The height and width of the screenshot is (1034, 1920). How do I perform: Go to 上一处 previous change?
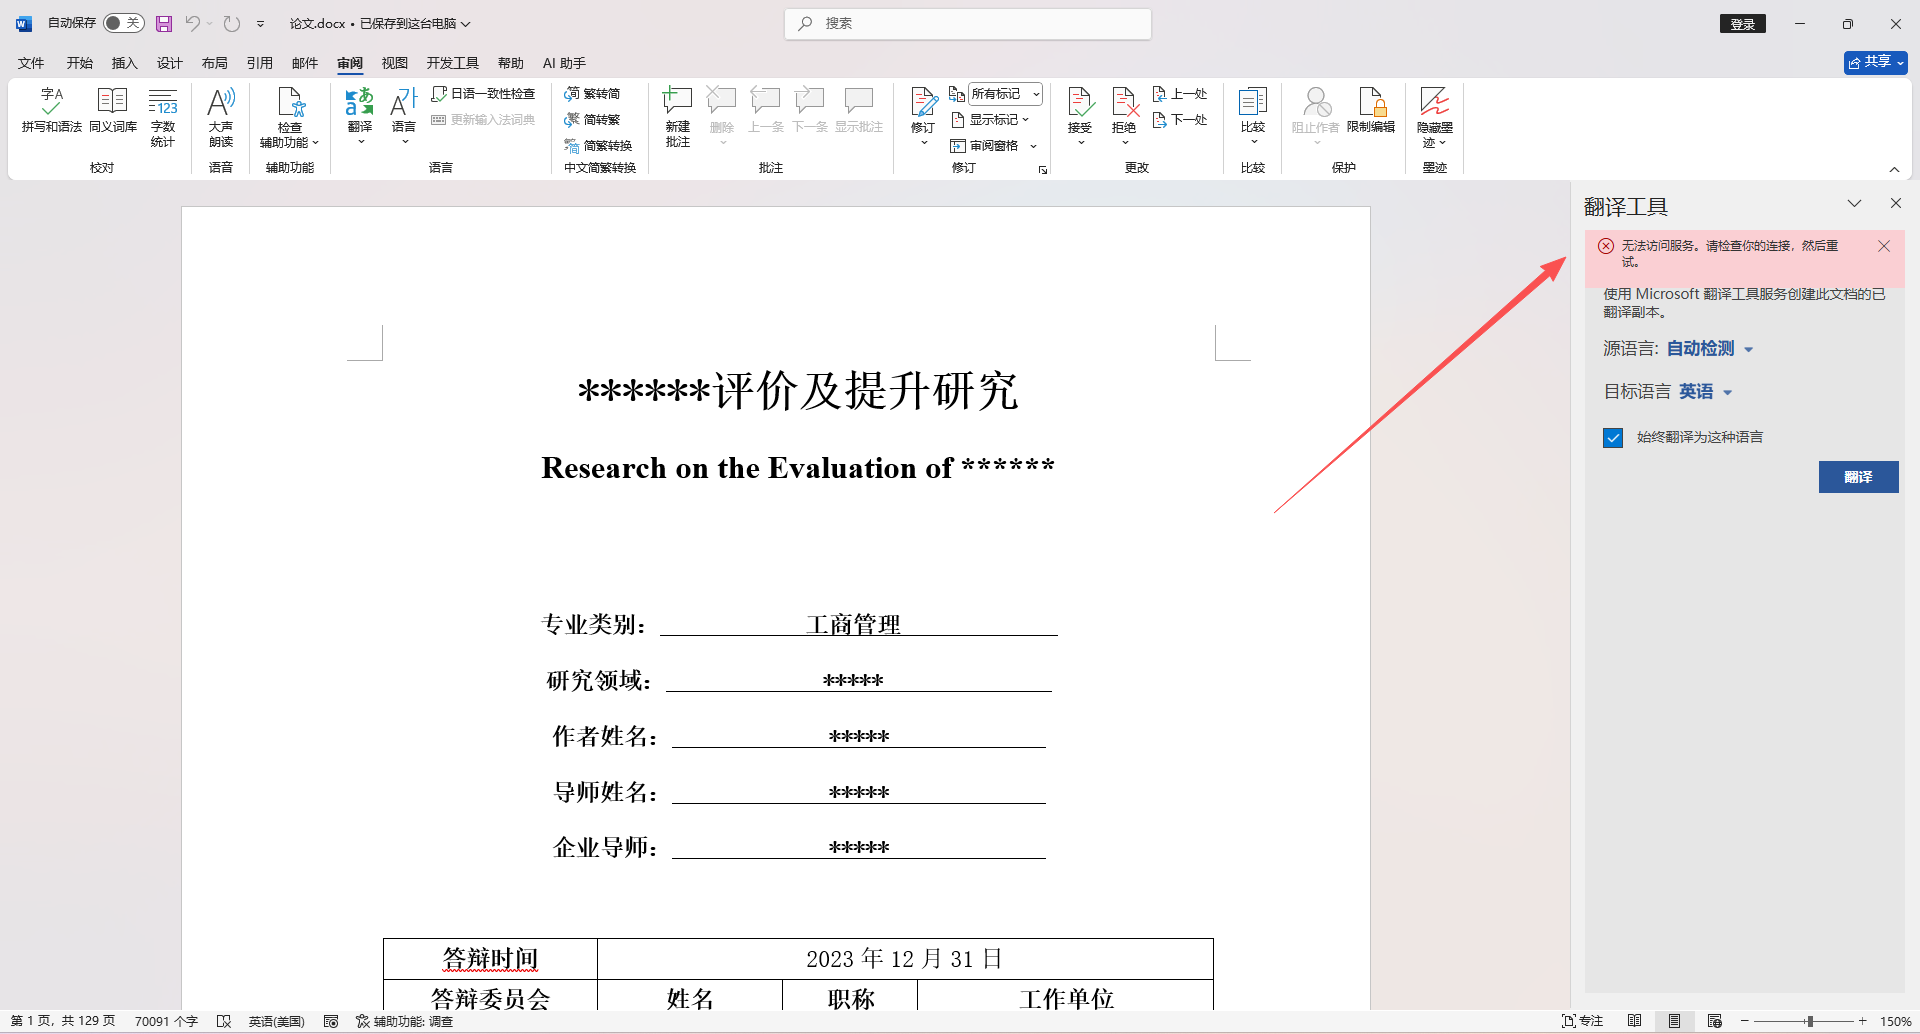pyautogui.click(x=1180, y=94)
